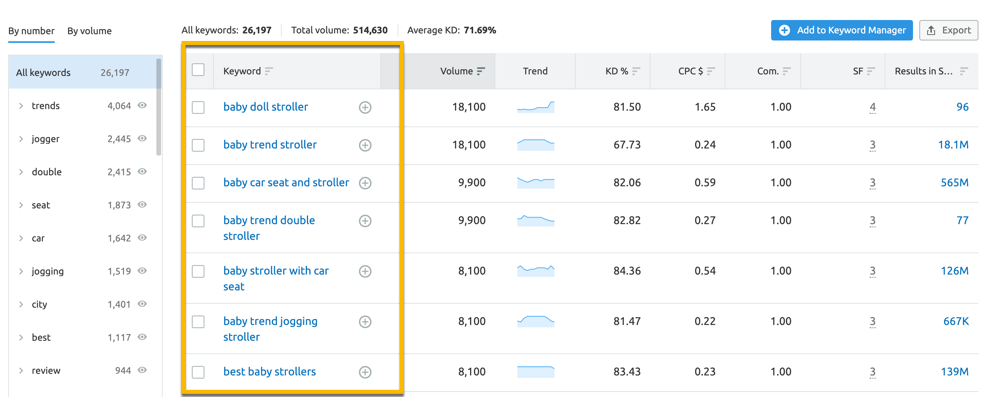
Task: Toggle eye icon for city group
Action: click(142, 304)
